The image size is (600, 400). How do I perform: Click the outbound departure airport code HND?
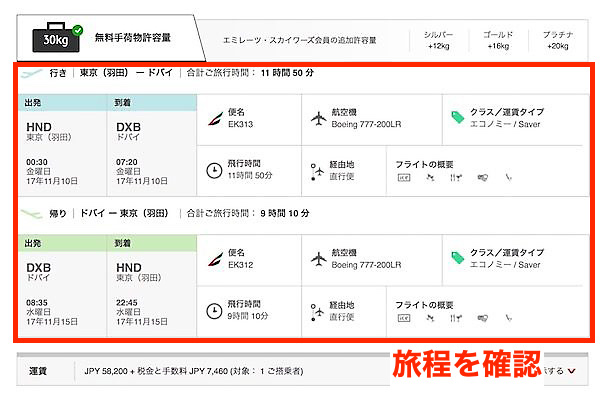point(39,127)
